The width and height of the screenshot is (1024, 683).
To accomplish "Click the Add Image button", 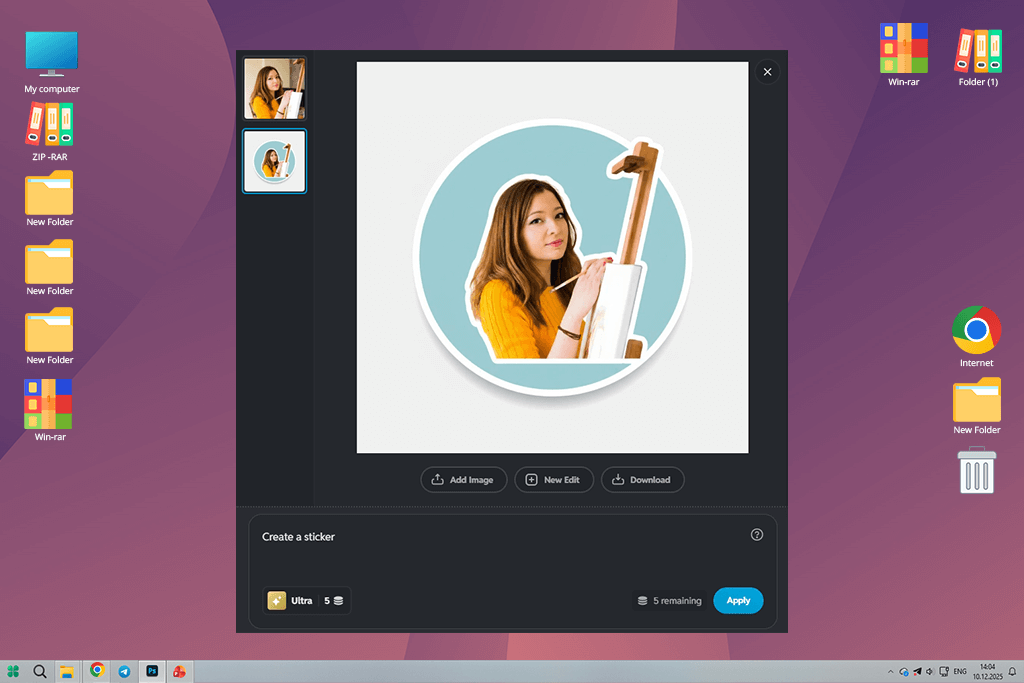I will (x=463, y=479).
